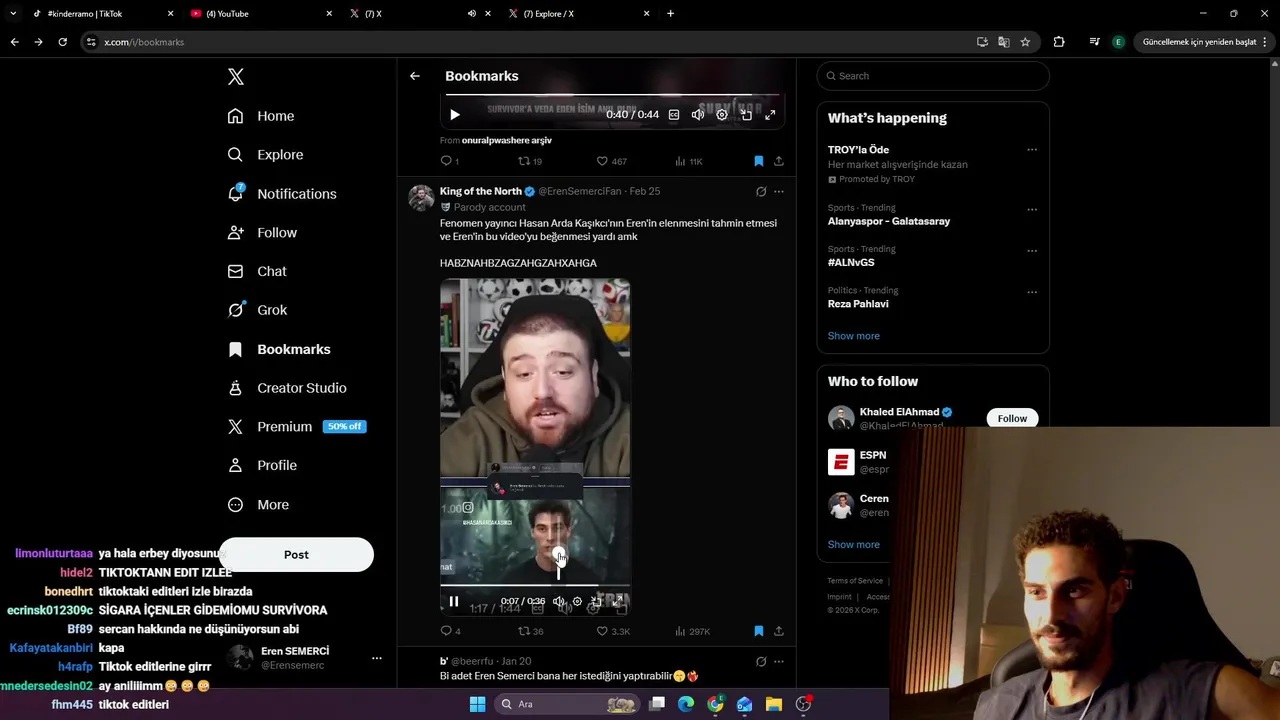Show more under What's happening
The height and width of the screenshot is (720, 1280).
tap(854, 336)
